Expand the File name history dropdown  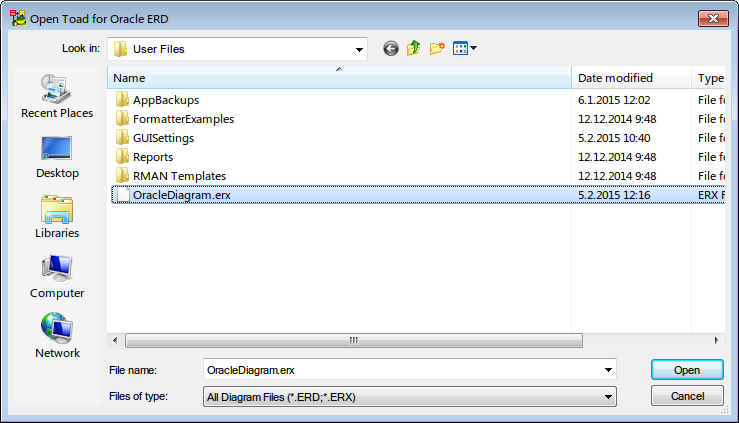(x=608, y=370)
